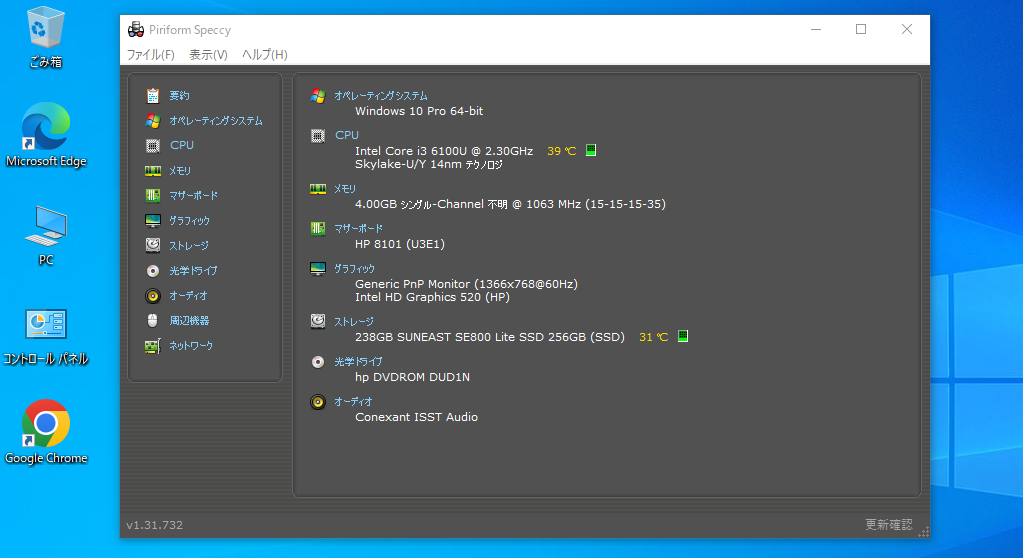
Task: Click the 光学ドライブ disc icon in sidebar
Action: (153, 271)
